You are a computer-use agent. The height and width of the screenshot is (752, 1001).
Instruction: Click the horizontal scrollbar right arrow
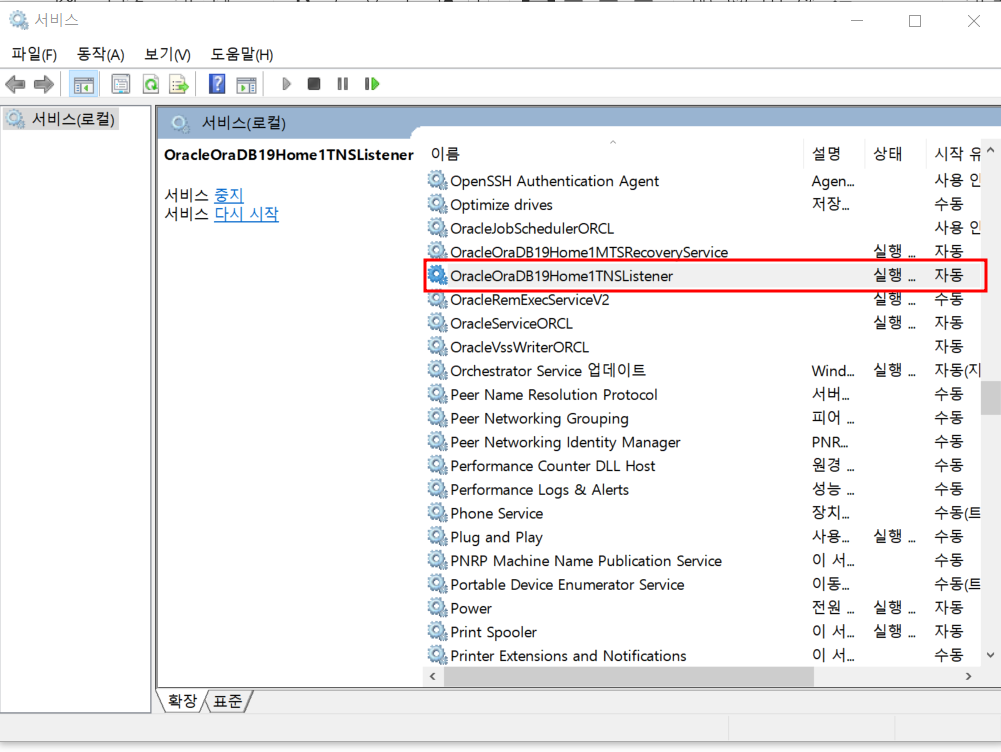968,677
